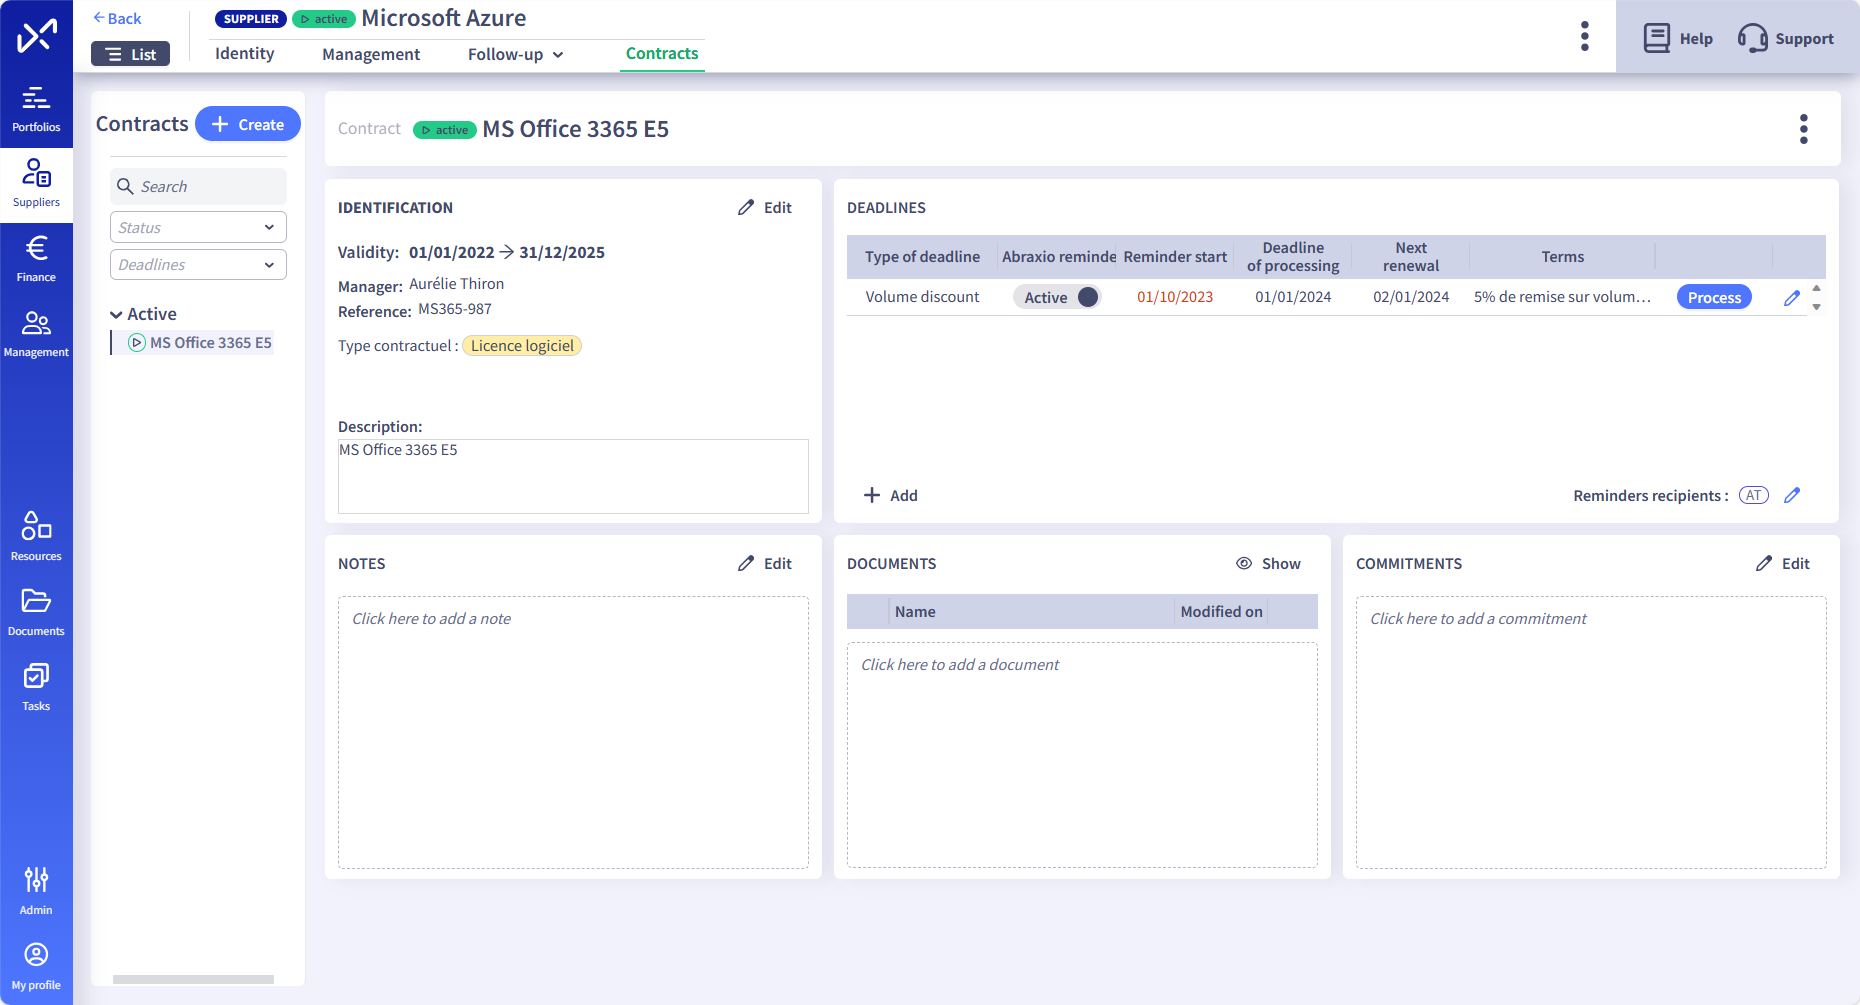The width and height of the screenshot is (1860, 1005).
Task: Select the Contracts tab
Action: click(x=662, y=54)
